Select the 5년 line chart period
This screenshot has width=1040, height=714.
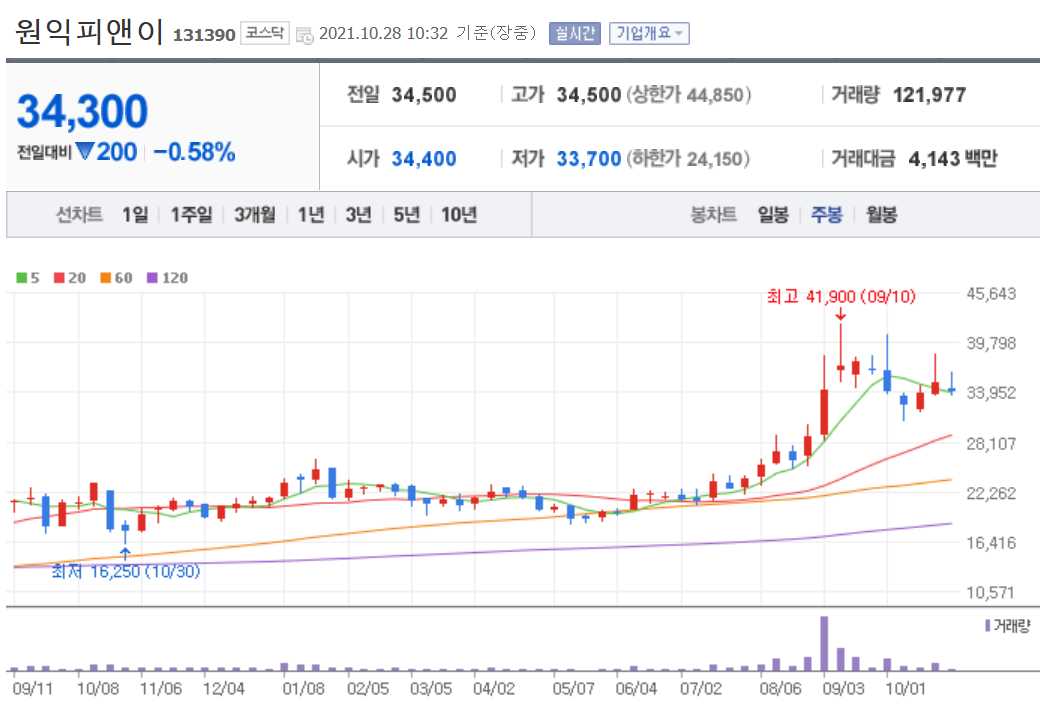[407, 214]
